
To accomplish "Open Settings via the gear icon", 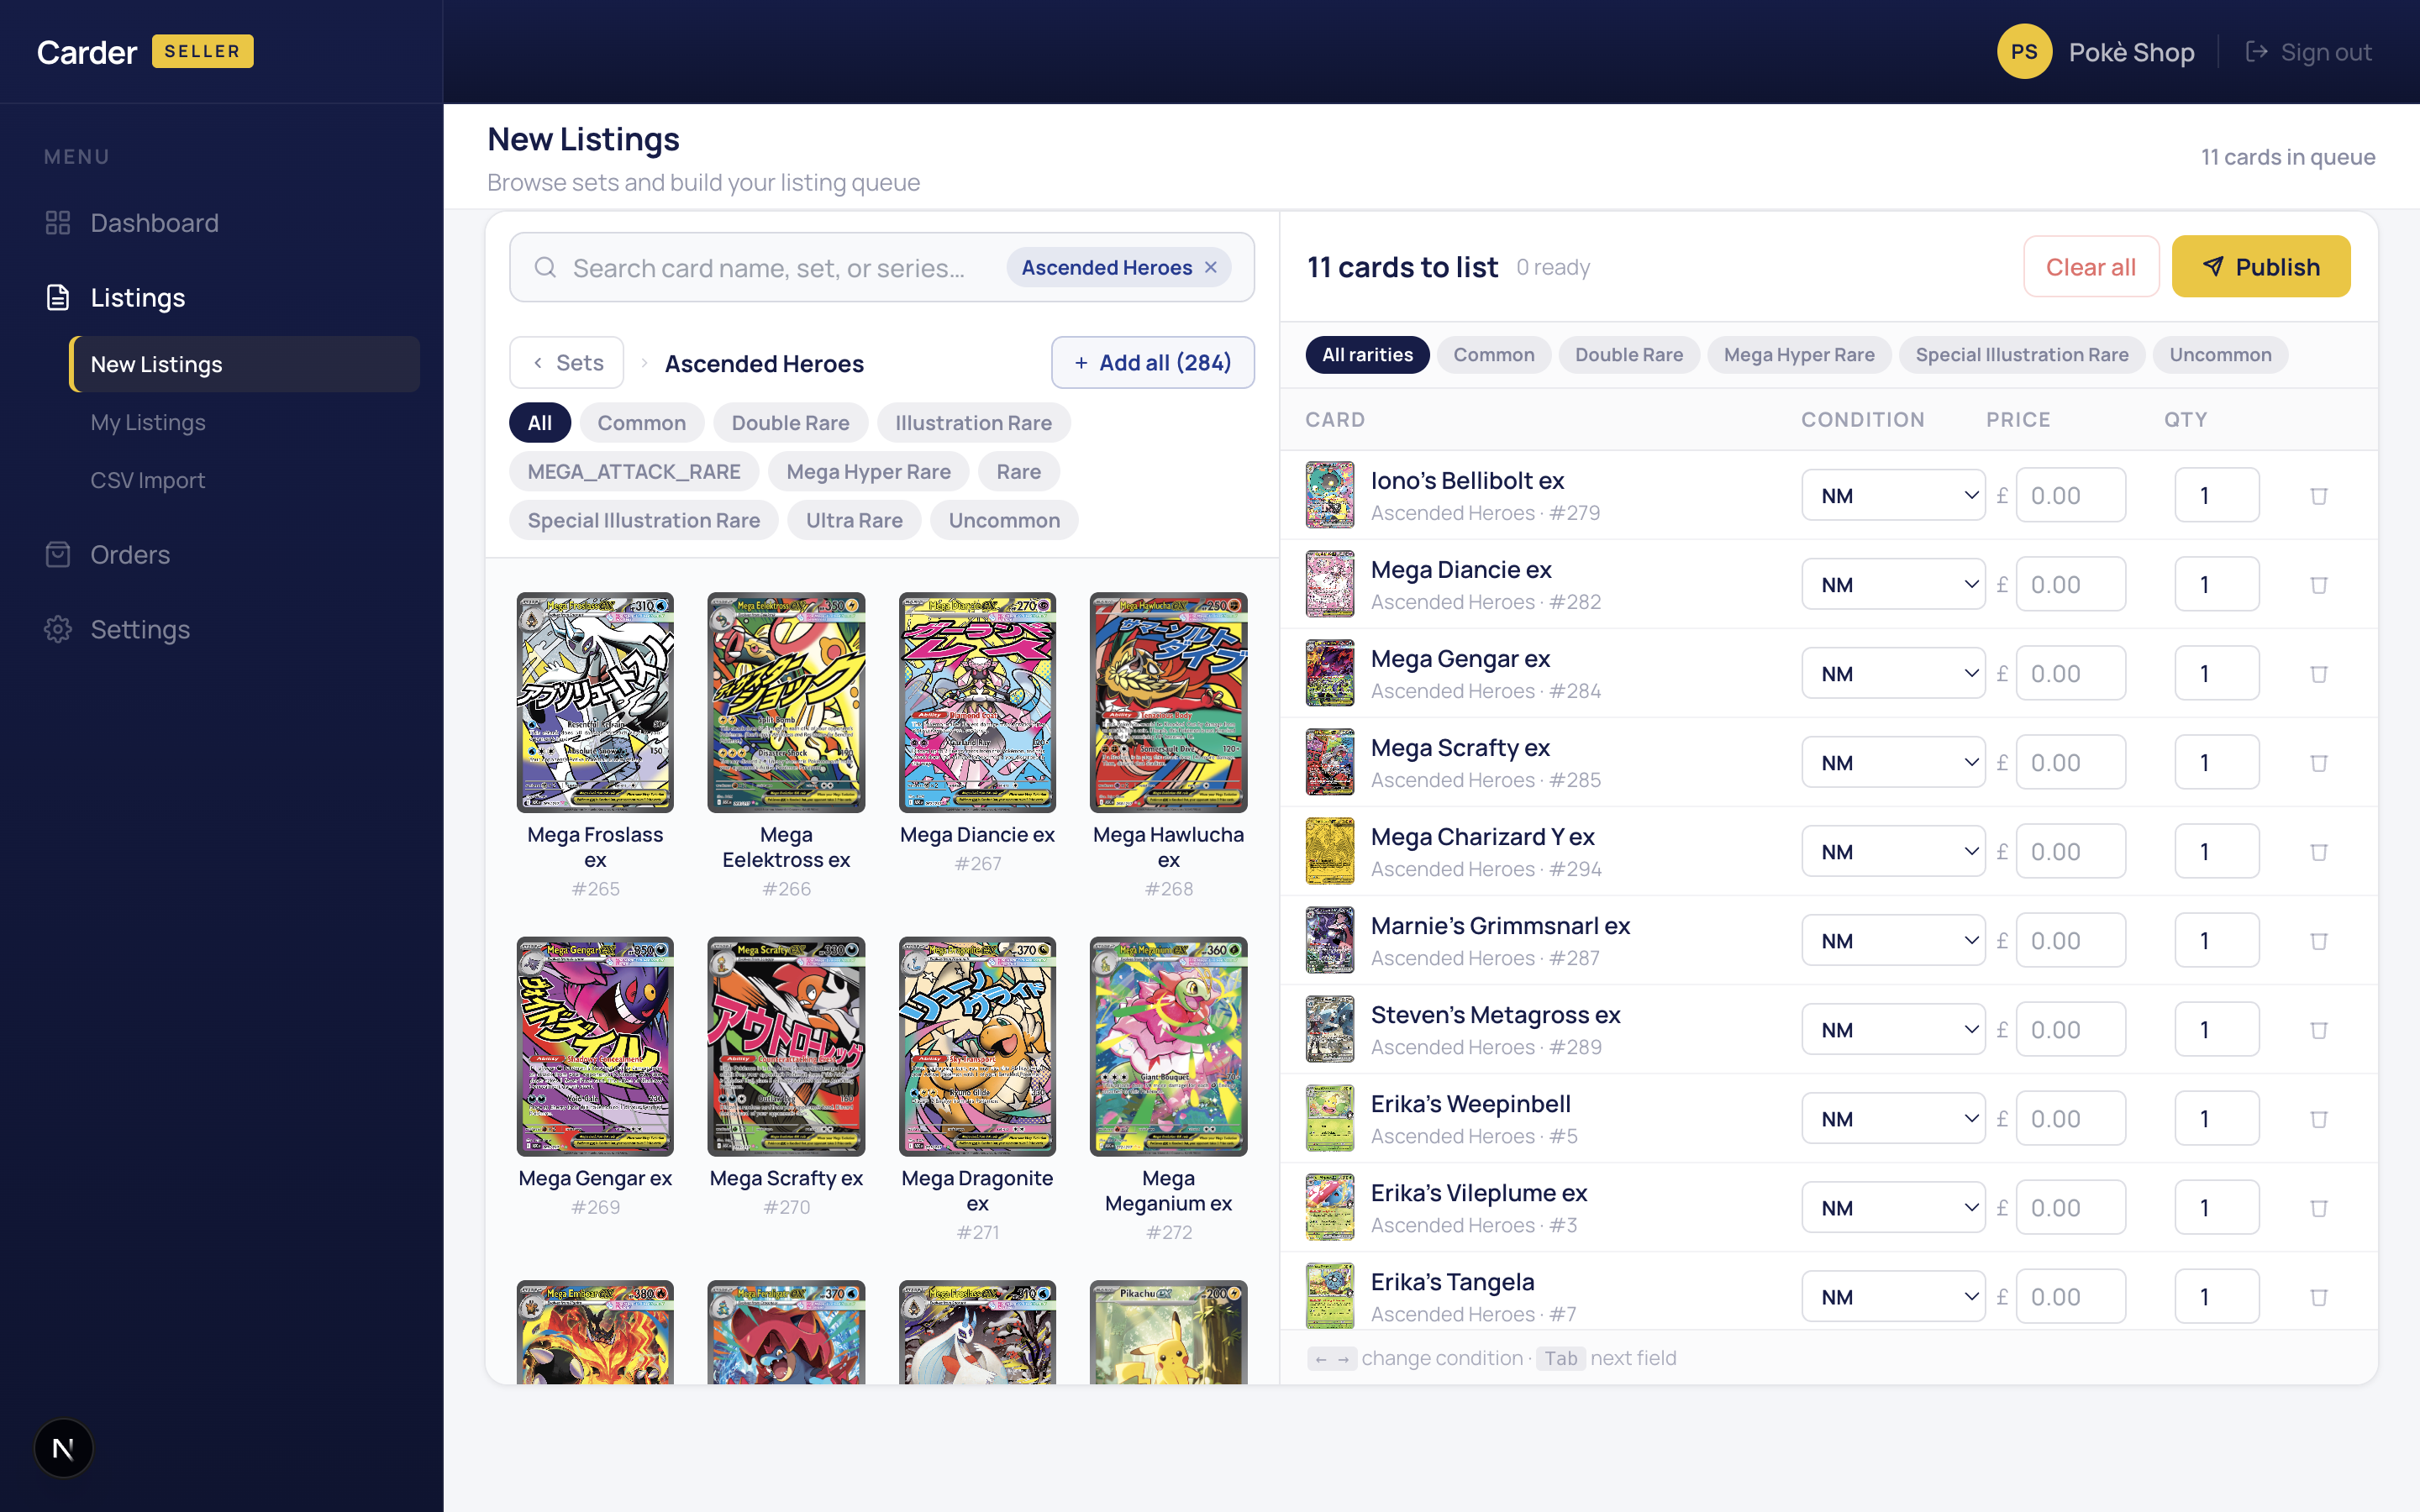I will pyautogui.click(x=57, y=629).
